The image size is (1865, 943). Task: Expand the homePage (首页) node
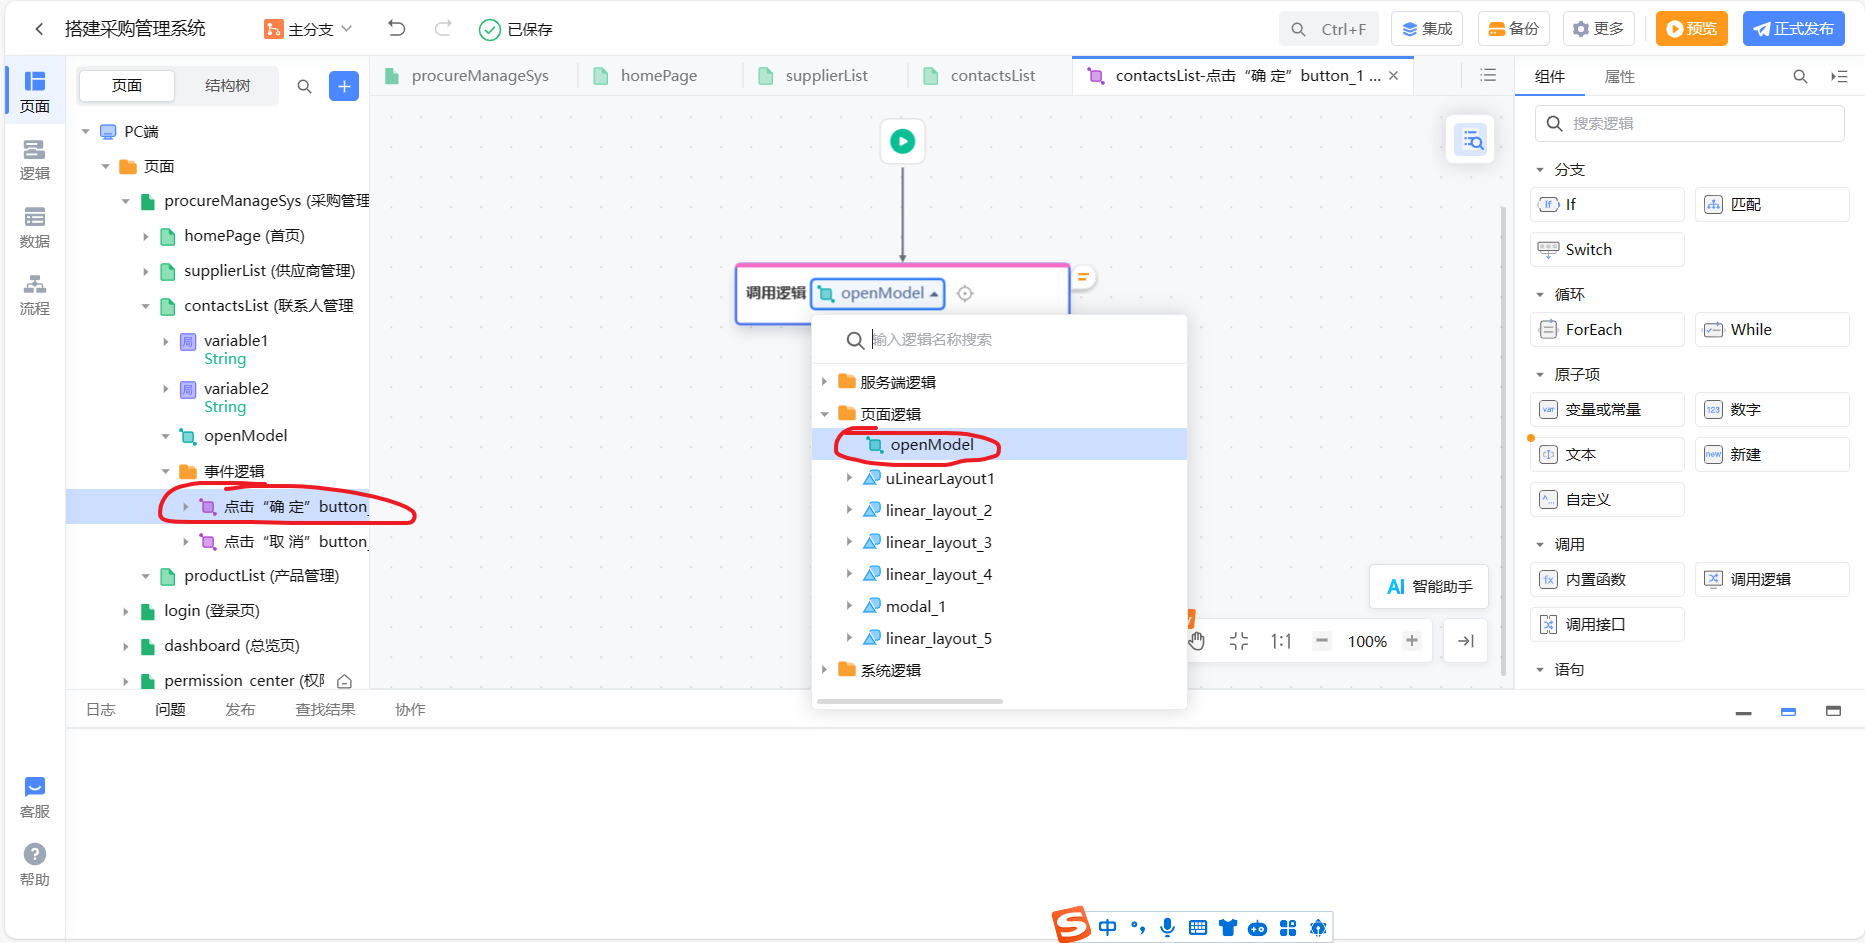pos(146,237)
